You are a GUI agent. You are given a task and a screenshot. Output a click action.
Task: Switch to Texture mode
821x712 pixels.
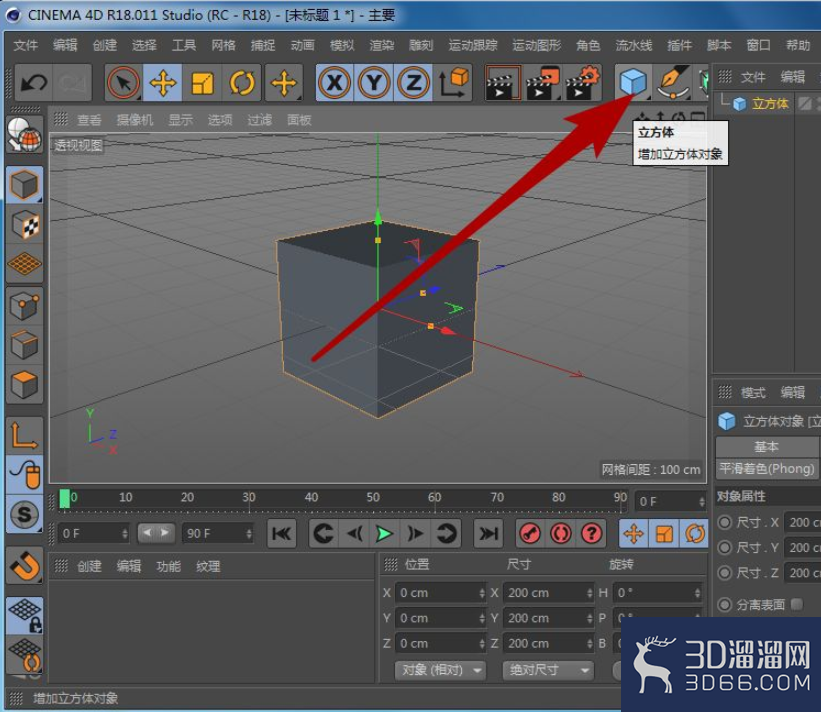tap(24, 225)
